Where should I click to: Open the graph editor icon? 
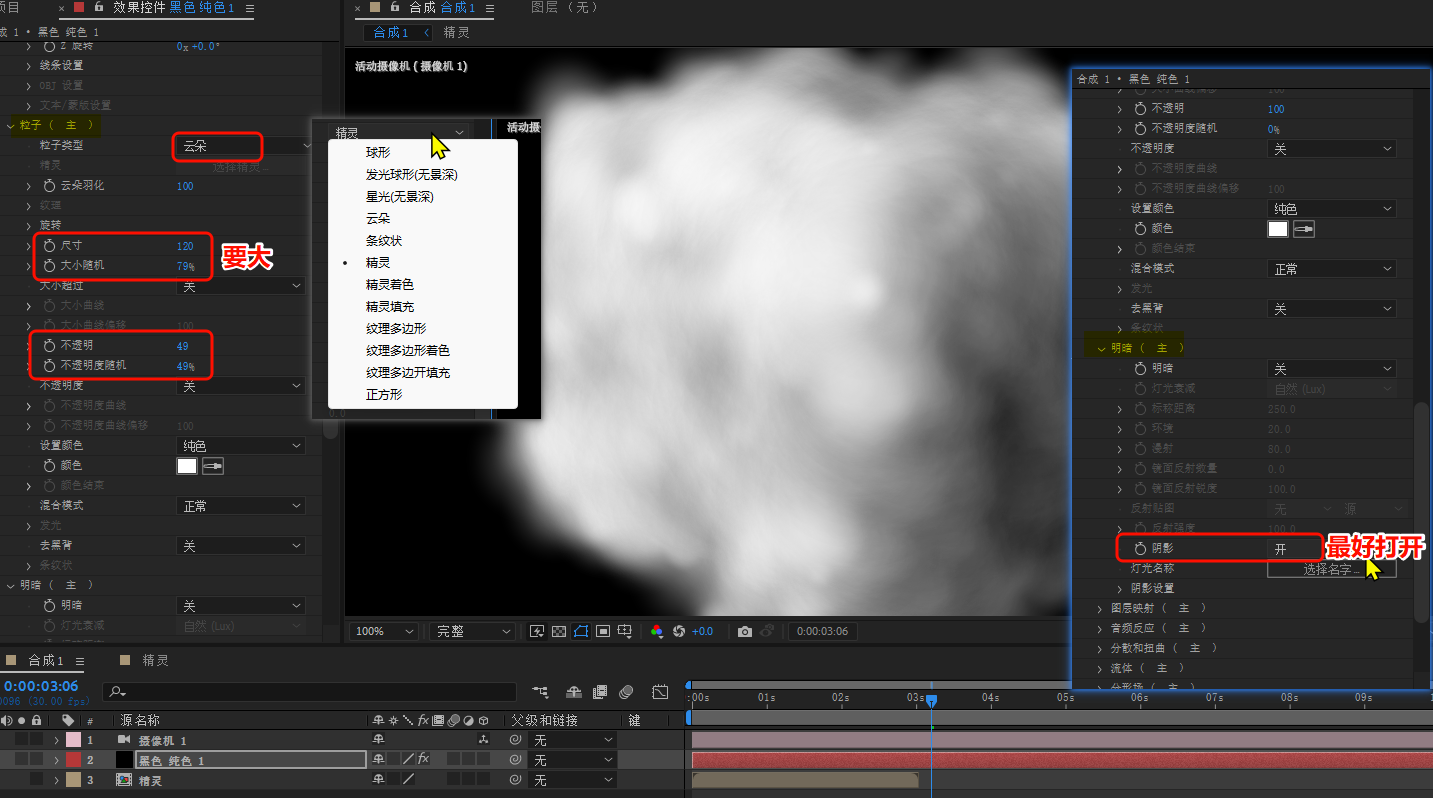click(x=660, y=691)
